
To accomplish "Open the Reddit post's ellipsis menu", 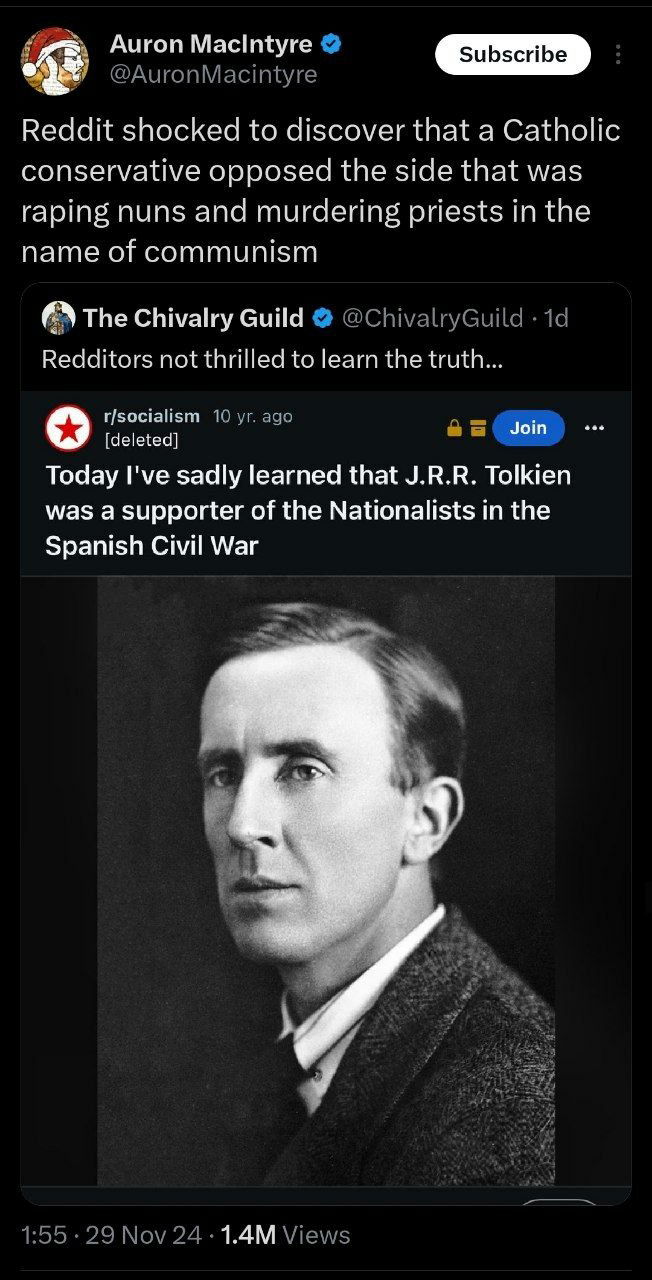I will point(595,428).
